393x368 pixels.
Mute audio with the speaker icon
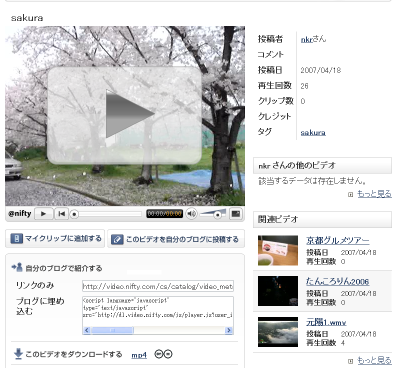[x=191, y=214]
